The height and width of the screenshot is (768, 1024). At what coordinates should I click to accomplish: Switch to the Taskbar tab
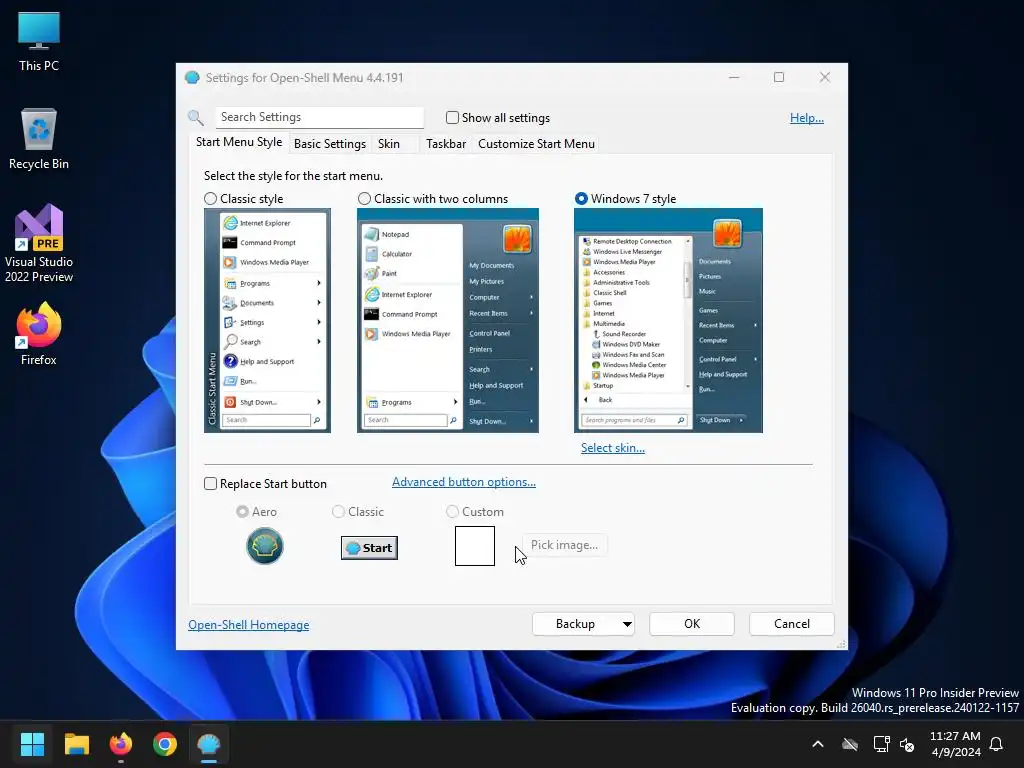pos(446,144)
